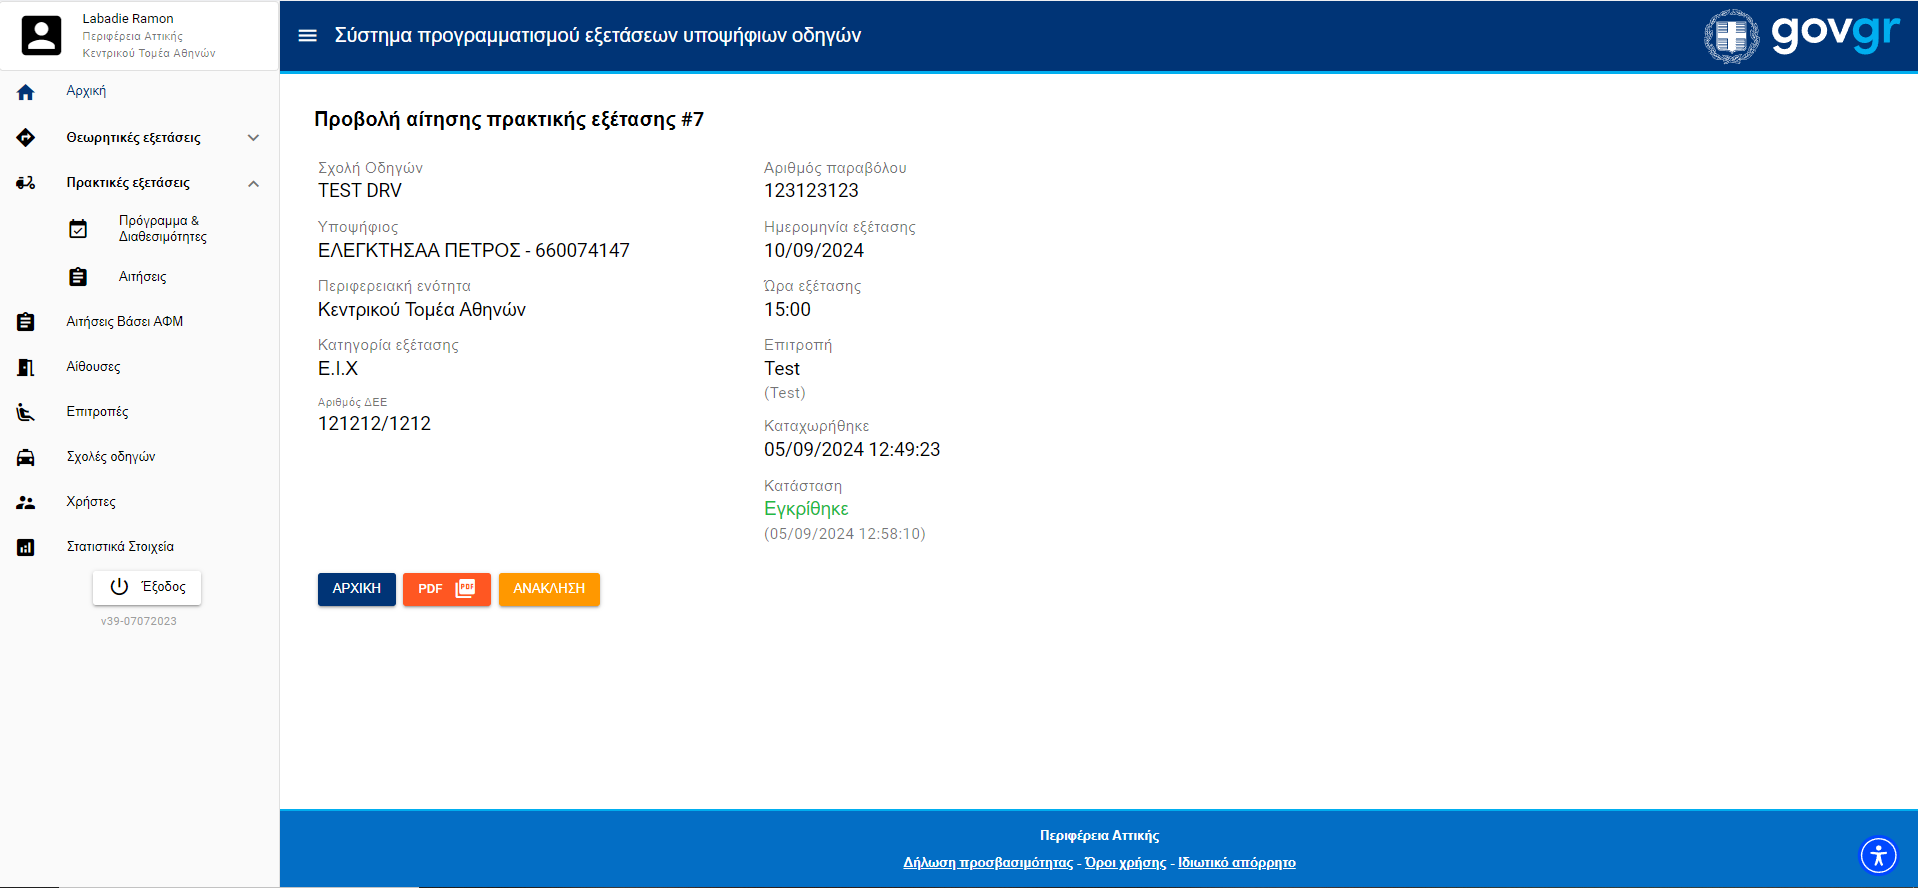Click the chart icon beside Στατιστικά Στοιχεία
Viewport: 1918px width, 888px height.
(x=26, y=547)
